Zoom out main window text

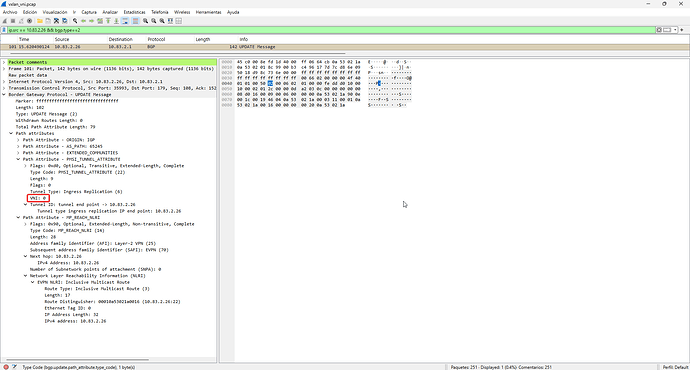154,21
